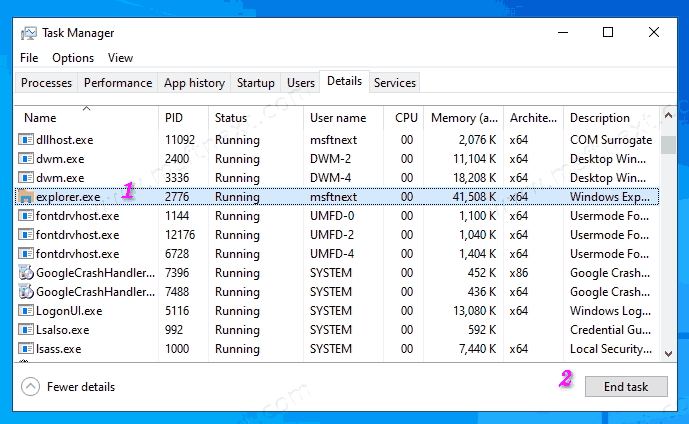
Task: Click the fontdrvhost.exe icon with PID 1144
Action: point(26,216)
